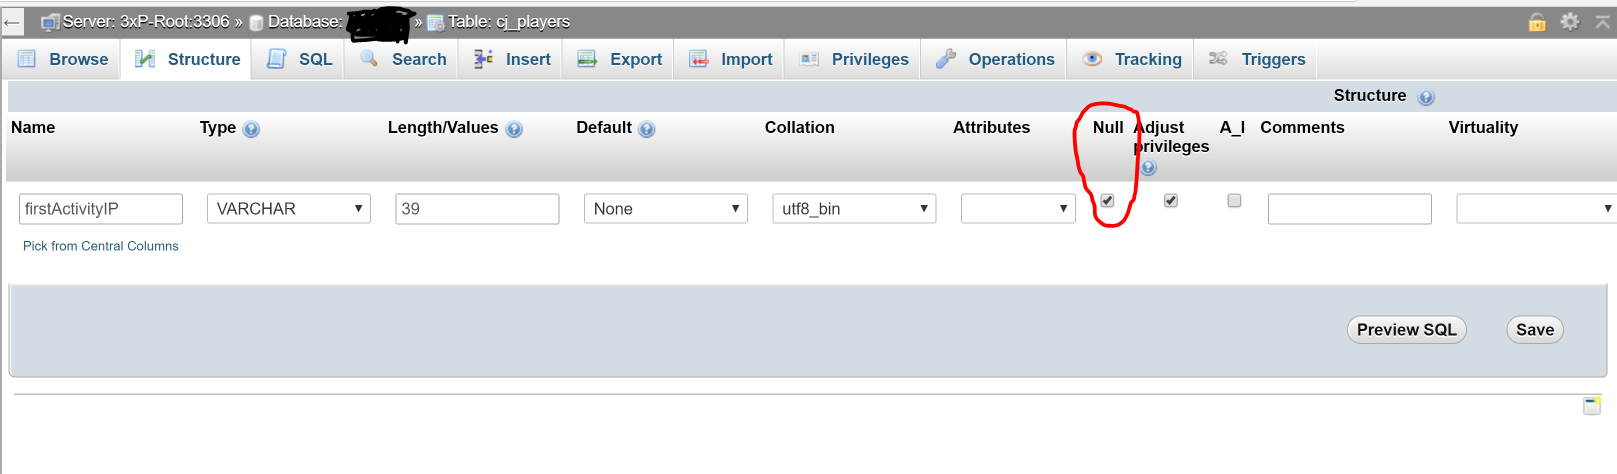Open the Operations tab
The image size is (1617, 474).
(995, 60)
